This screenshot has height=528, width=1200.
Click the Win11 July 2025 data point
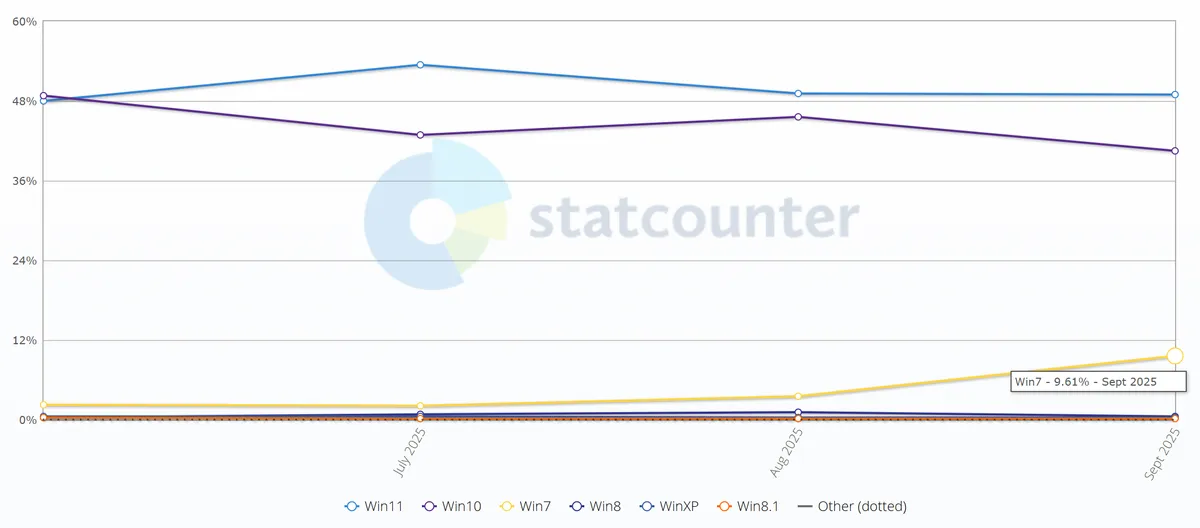[x=420, y=65]
